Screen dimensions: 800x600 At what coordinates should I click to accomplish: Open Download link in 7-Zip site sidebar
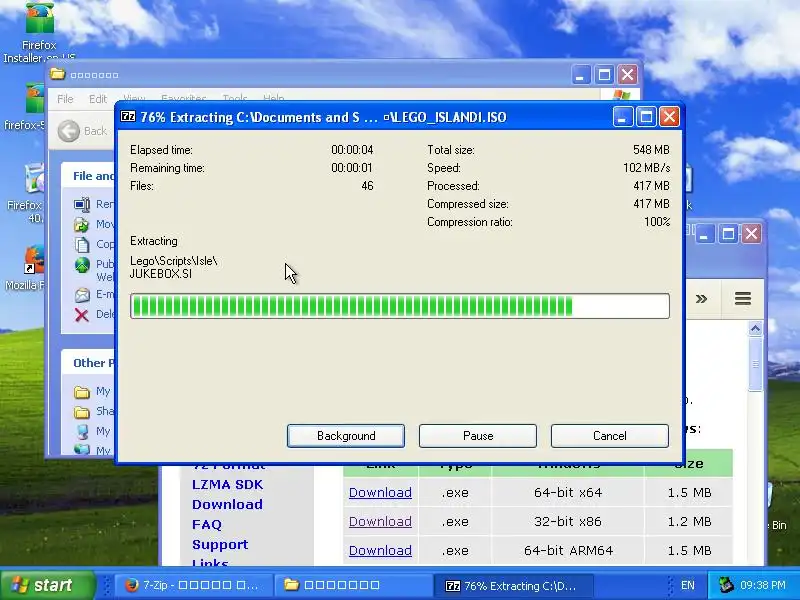[228, 505]
